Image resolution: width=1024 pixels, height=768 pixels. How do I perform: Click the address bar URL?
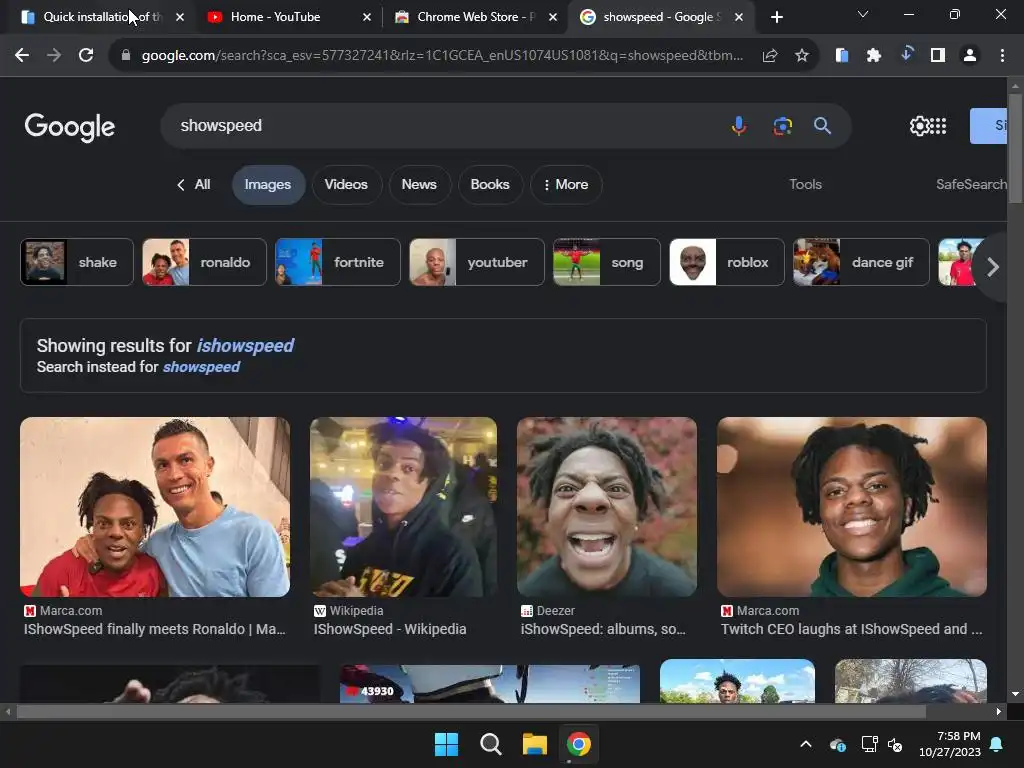pyautogui.click(x=442, y=56)
